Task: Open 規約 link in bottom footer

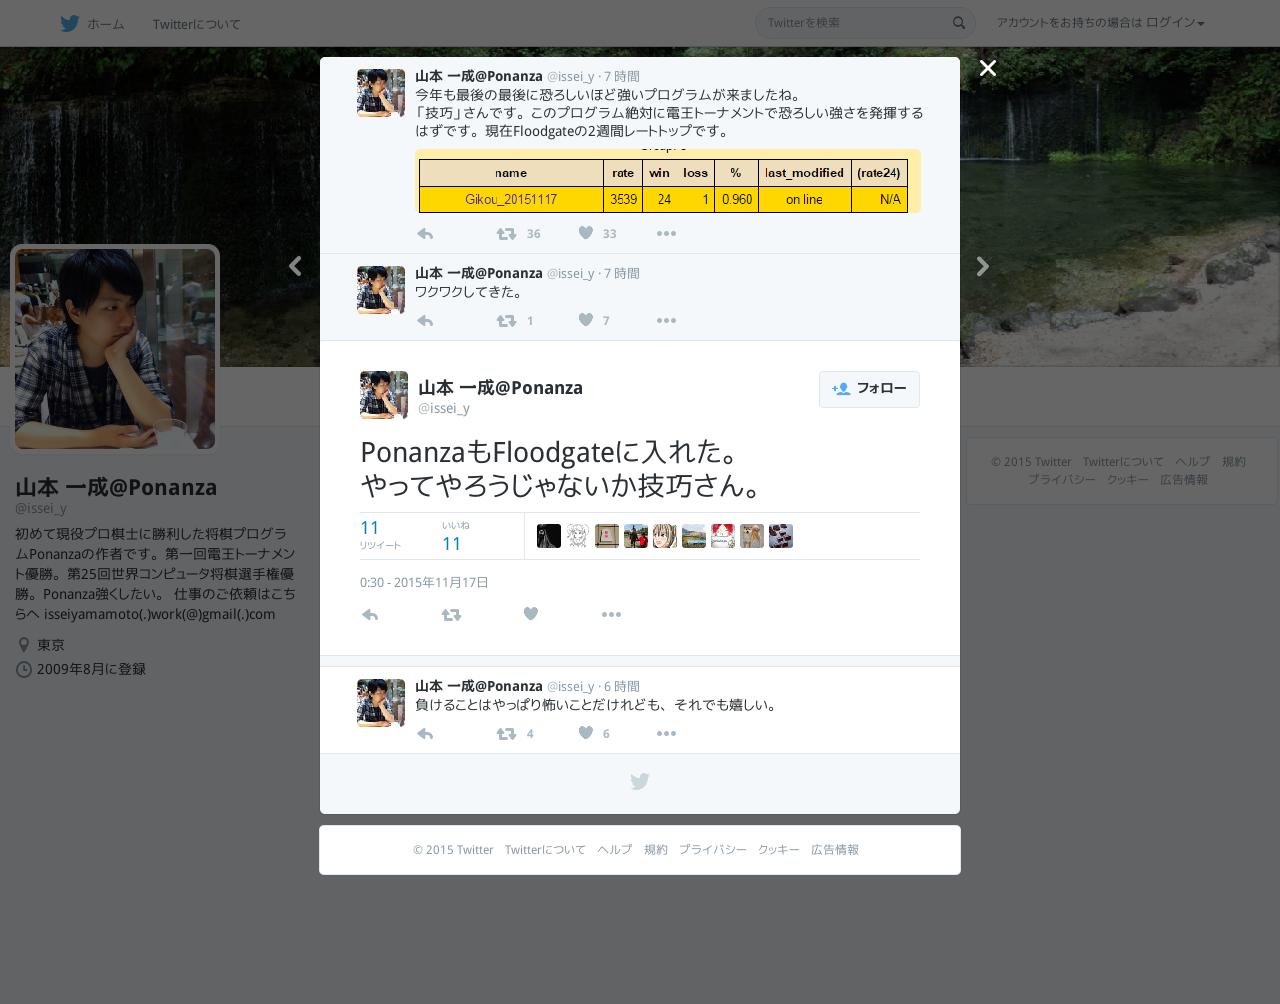Action: click(655, 850)
